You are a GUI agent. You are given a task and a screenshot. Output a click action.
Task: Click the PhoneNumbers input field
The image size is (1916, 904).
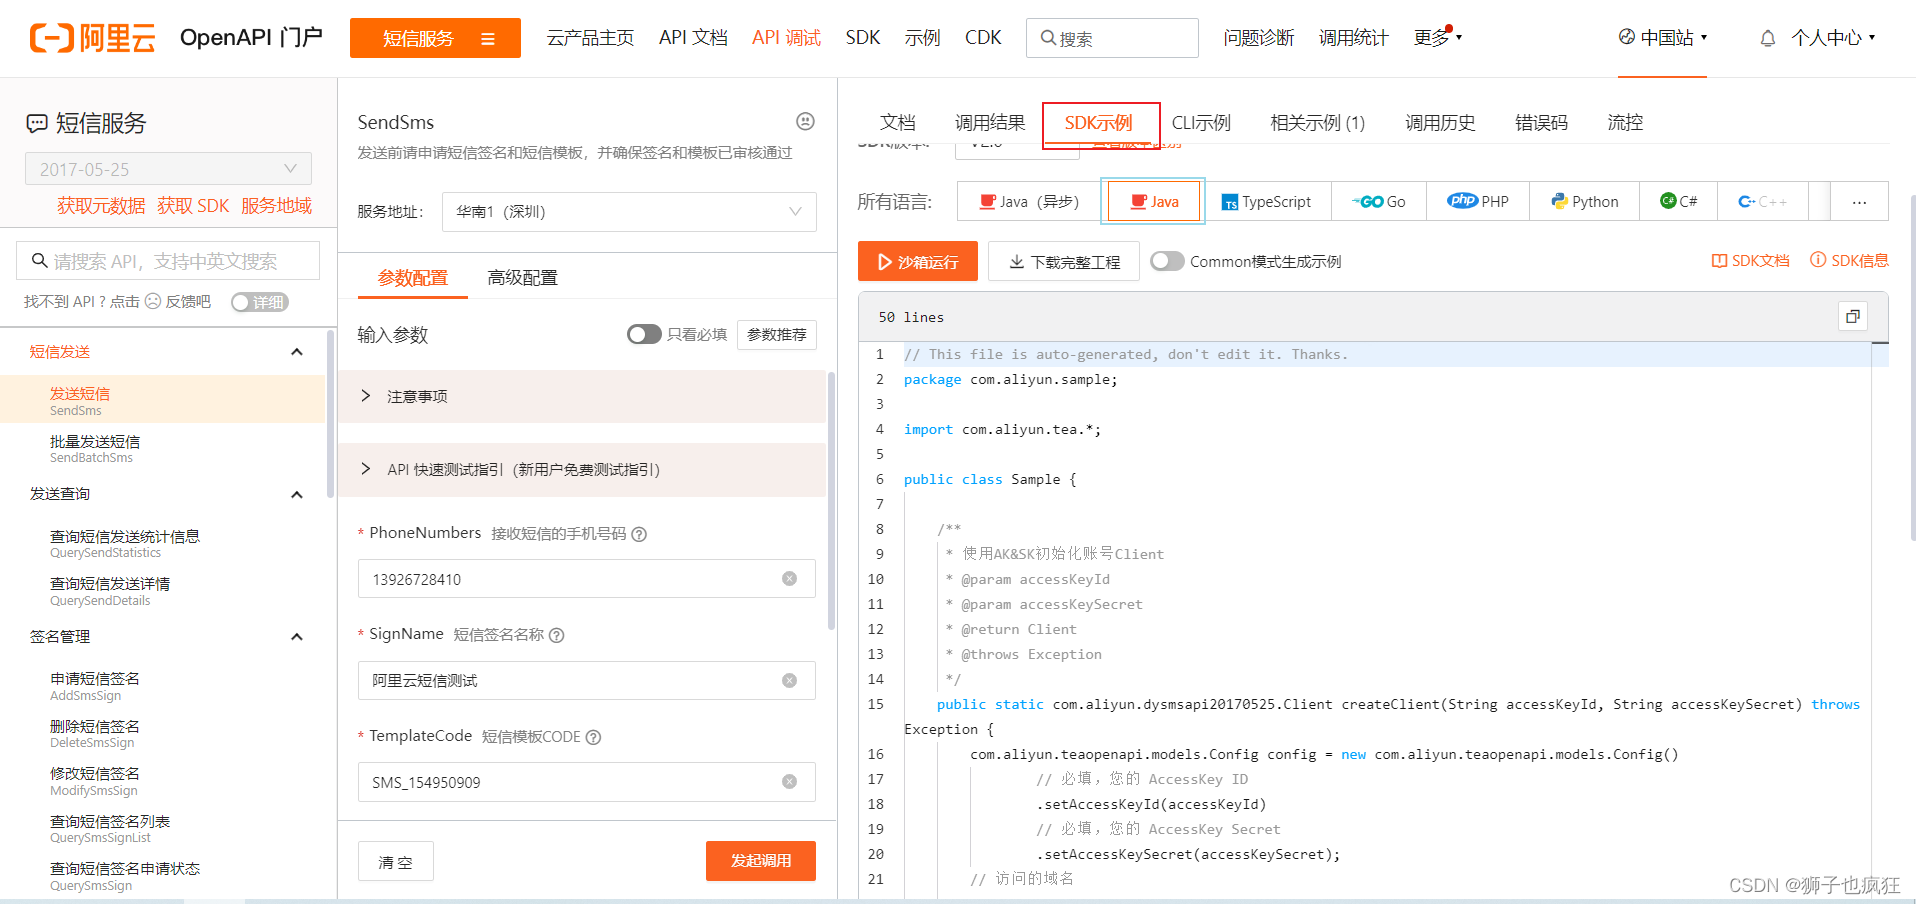coord(587,579)
